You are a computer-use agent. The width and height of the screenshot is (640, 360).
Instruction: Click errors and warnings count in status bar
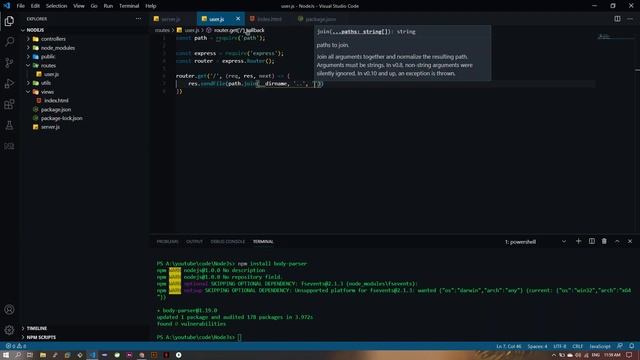click(16, 346)
